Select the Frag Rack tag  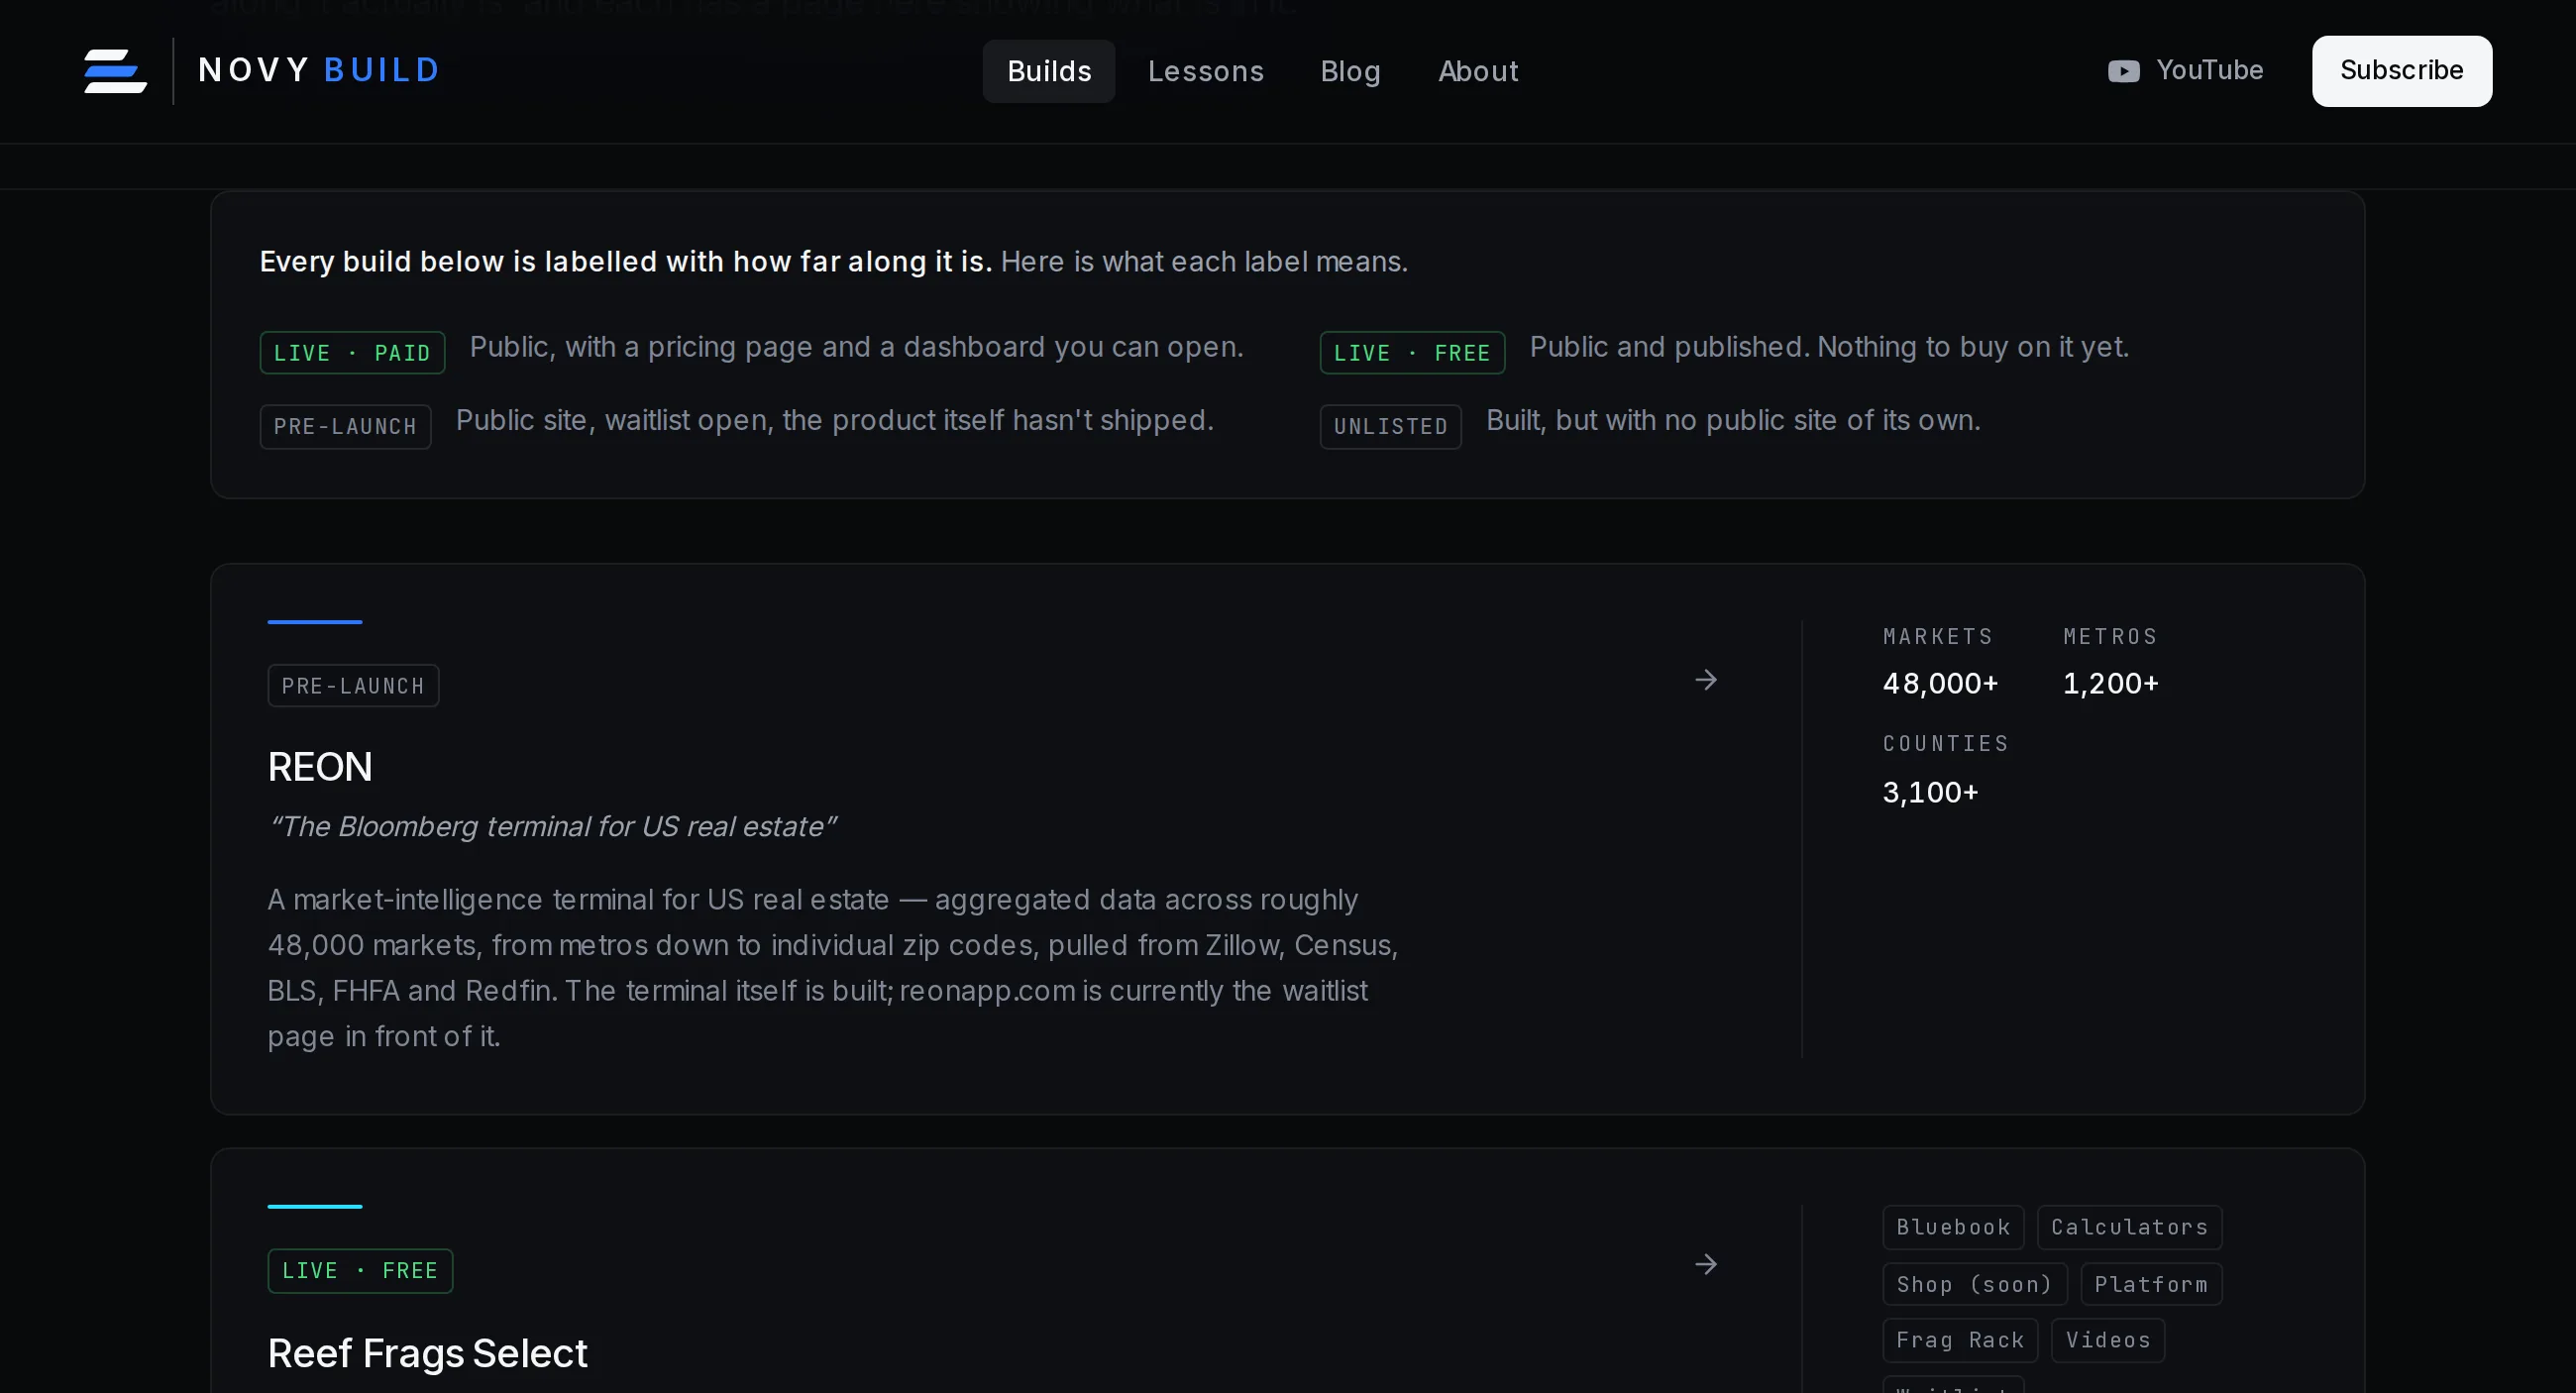[1960, 1340]
